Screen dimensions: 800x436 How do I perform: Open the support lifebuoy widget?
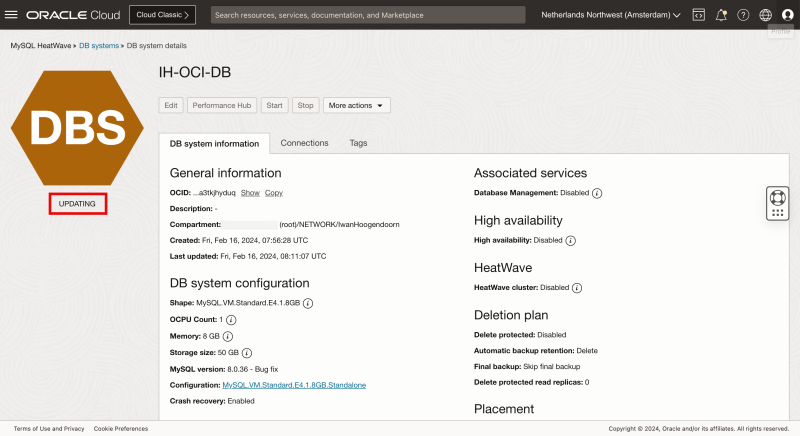click(778, 203)
